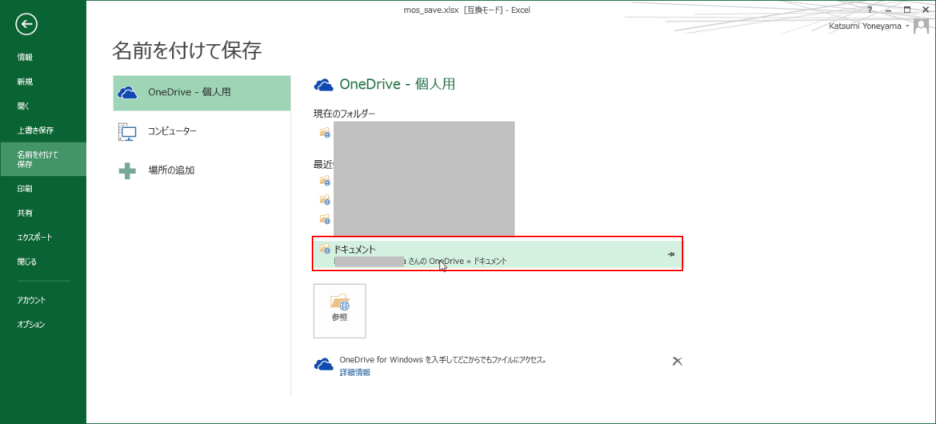
Task: Choose 場所の追加 option
Action: 202,171
